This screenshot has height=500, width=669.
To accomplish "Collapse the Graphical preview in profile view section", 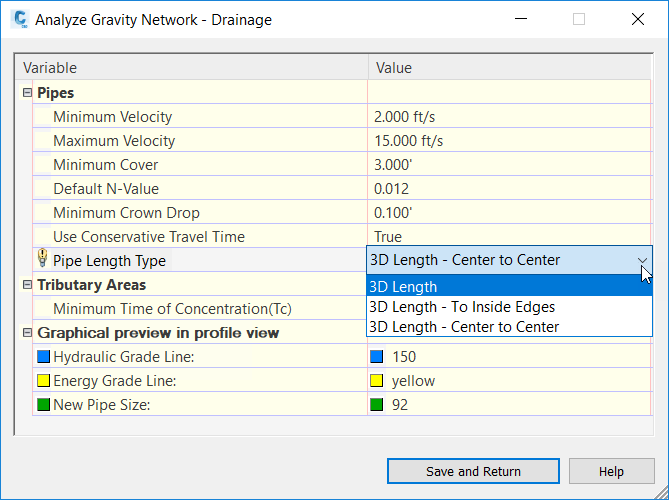I will tap(27, 333).
